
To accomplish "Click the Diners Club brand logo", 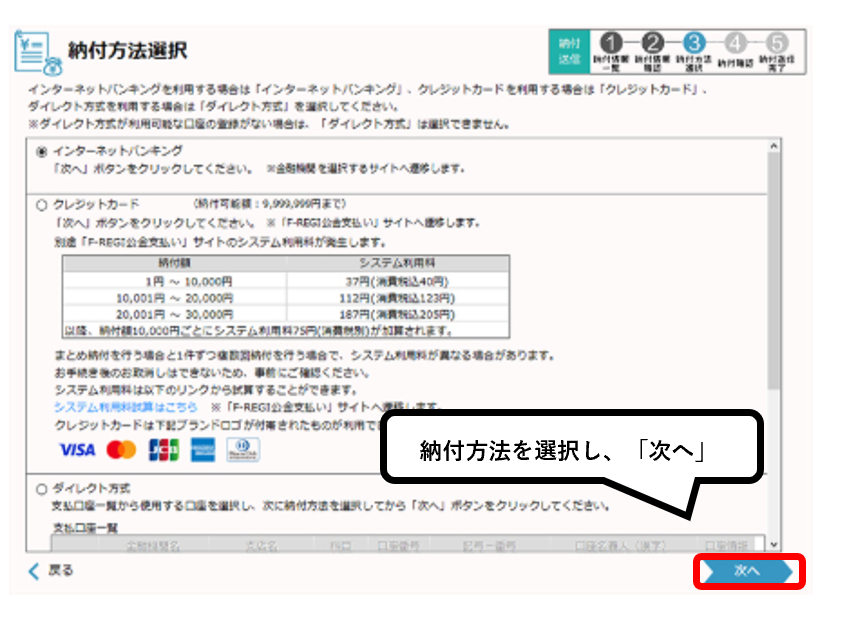I will tap(243, 450).
